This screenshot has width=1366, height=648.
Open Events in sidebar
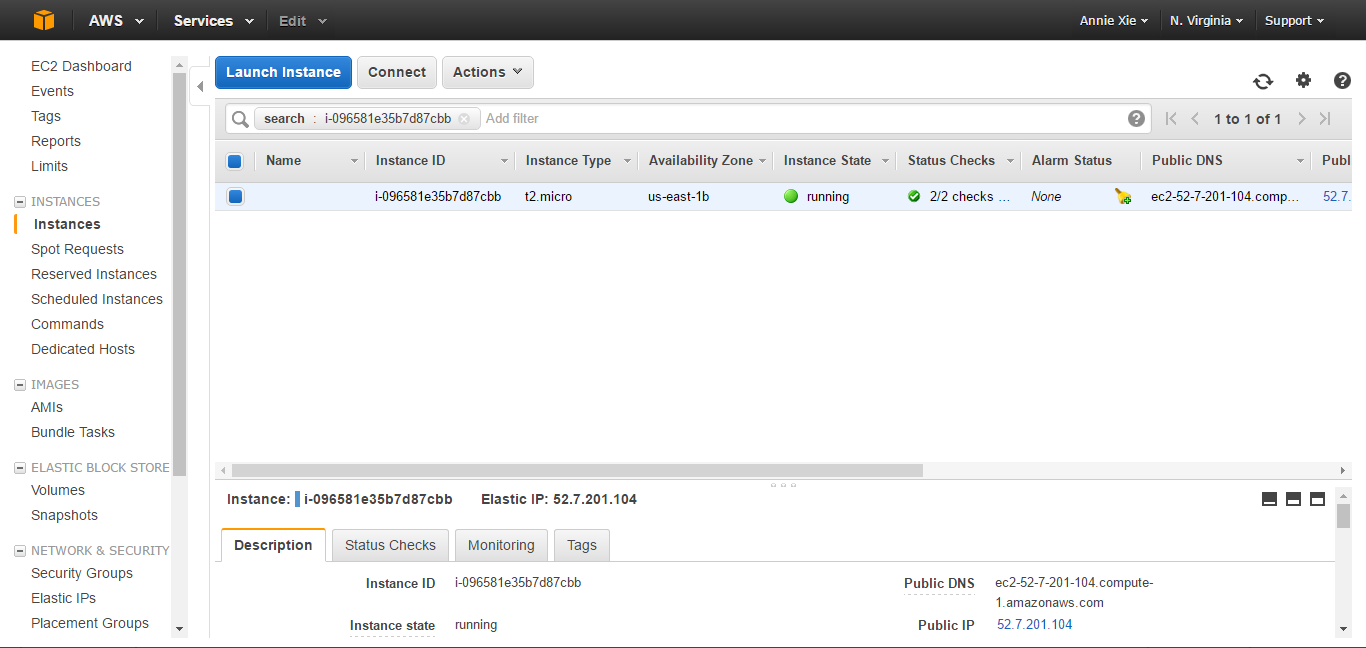click(52, 91)
